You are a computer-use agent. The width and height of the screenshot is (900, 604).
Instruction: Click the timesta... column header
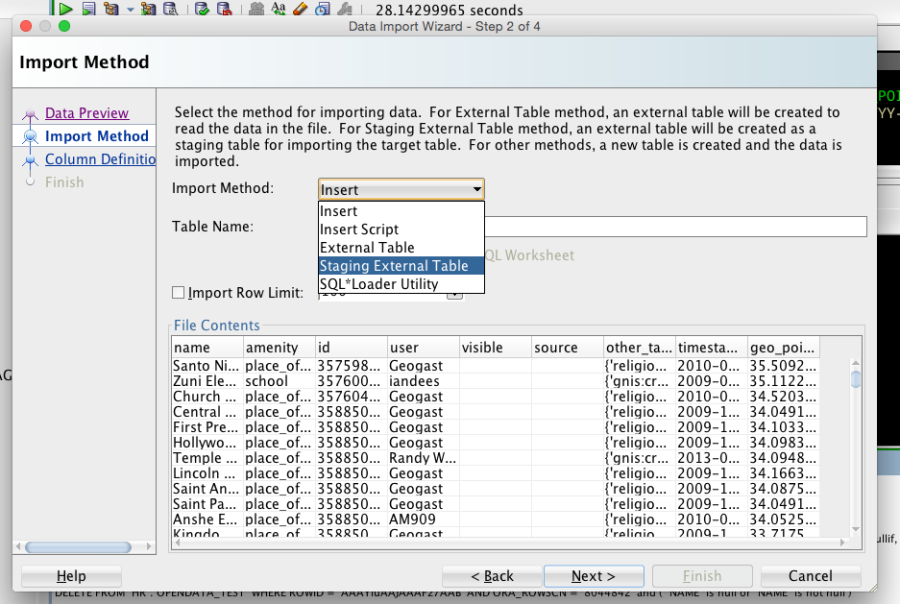tap(712, 347)
